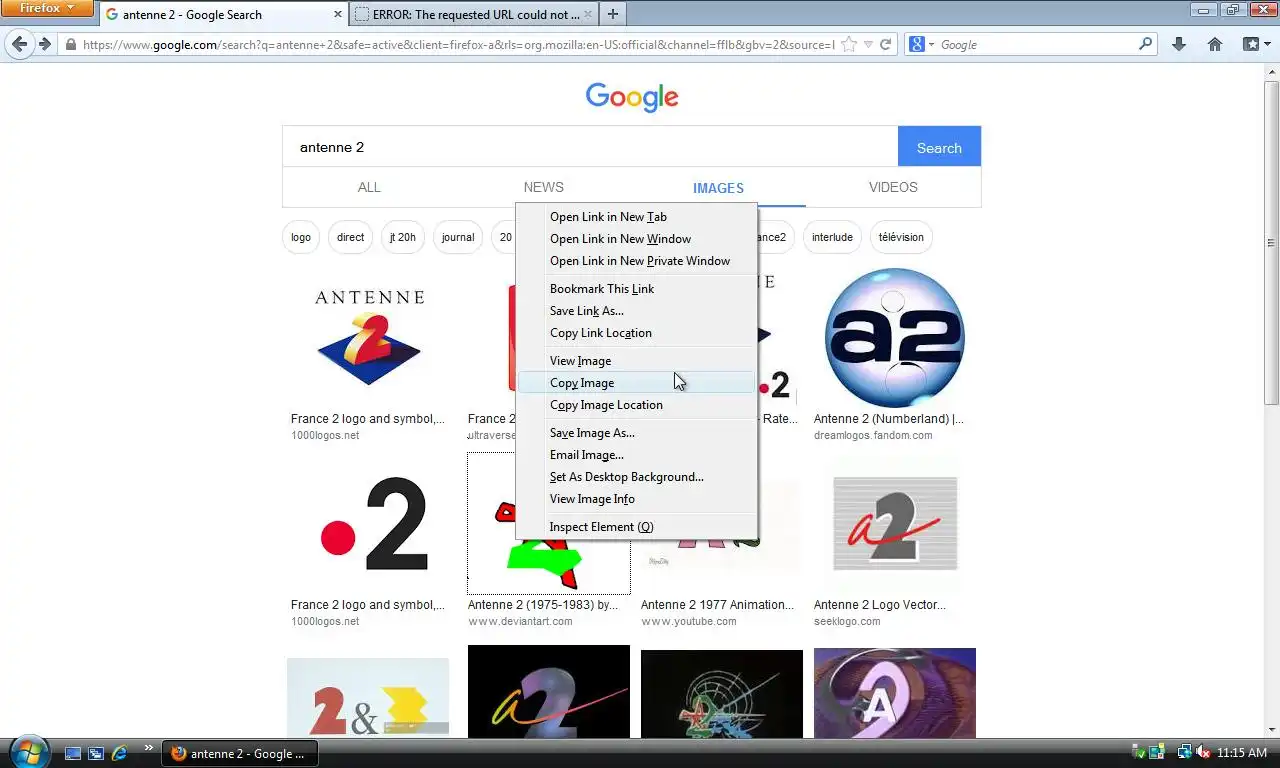
Task: Open the seeklogo.com source link
Action: (847, 622)
